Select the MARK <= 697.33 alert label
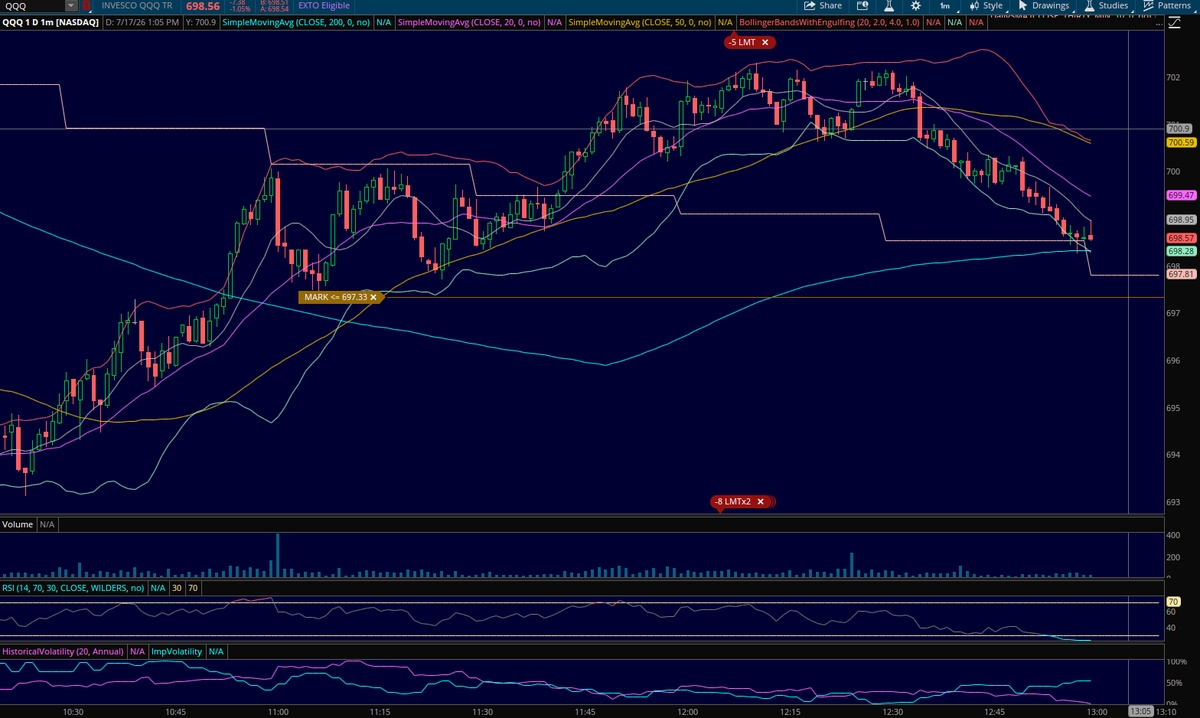 (340, 297)
